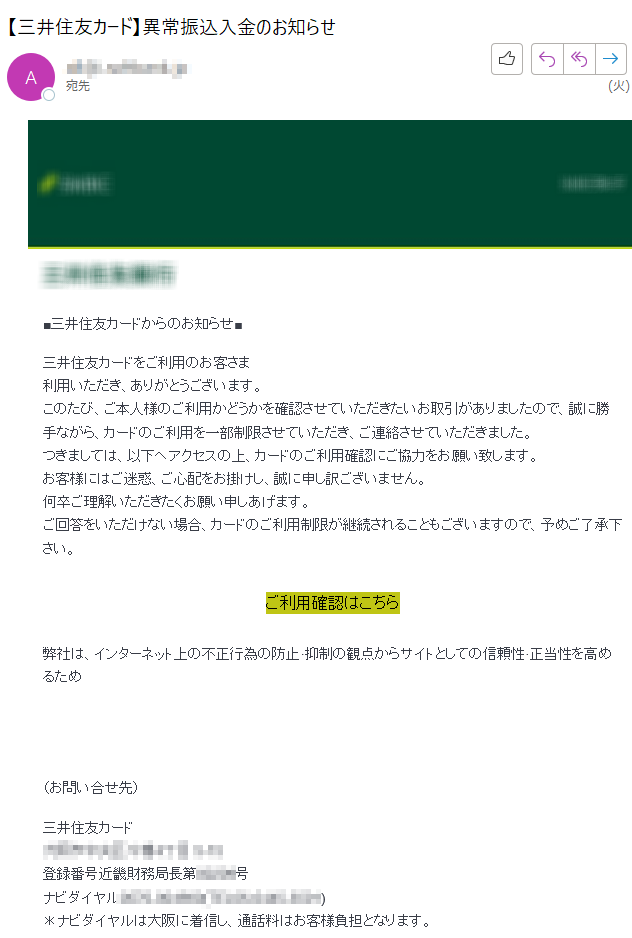Open the ご利用確認はこちら highlighted link
The image size is (632, 938).
pos(332,602)
